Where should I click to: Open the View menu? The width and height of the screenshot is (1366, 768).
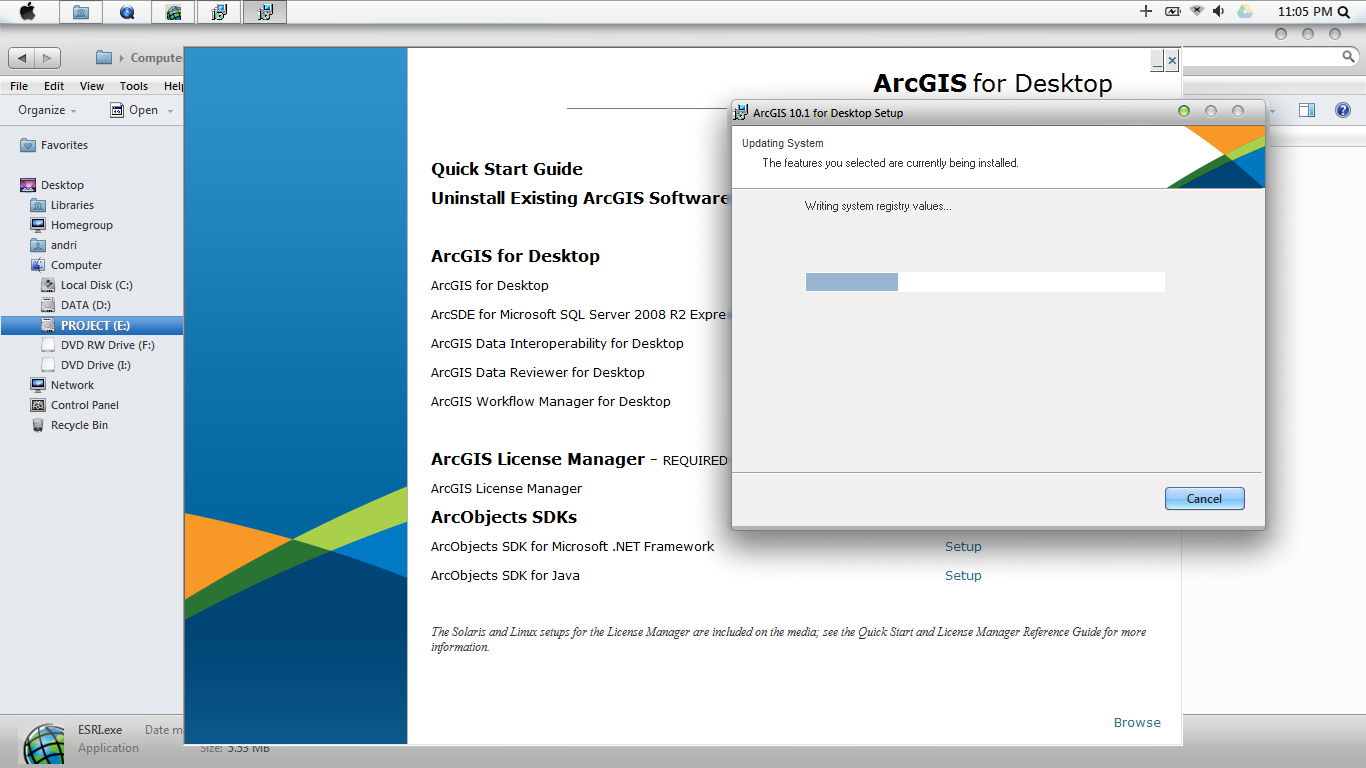(92, 86)
